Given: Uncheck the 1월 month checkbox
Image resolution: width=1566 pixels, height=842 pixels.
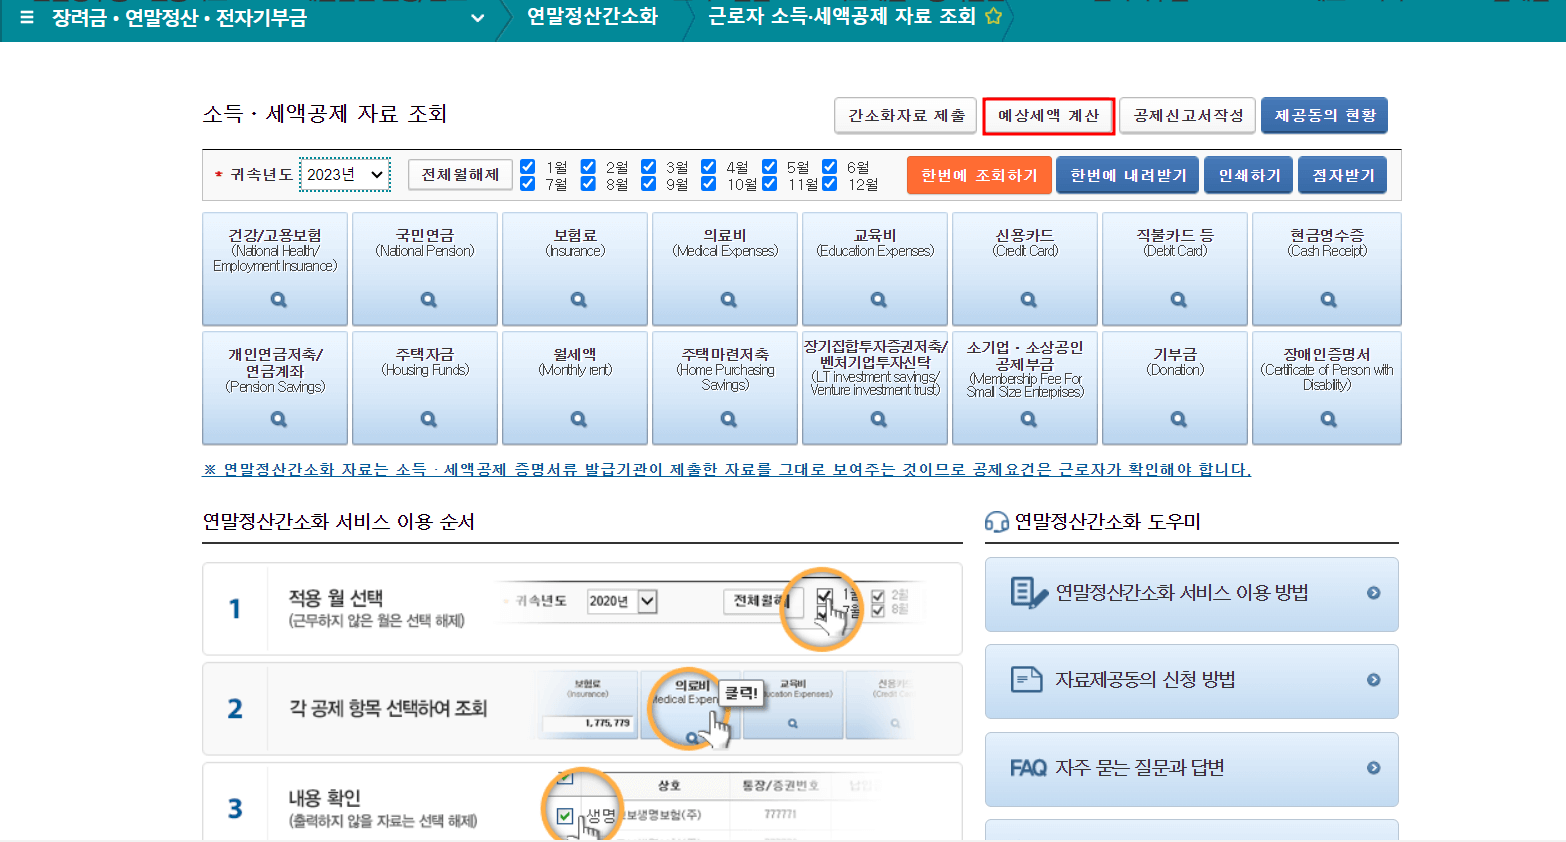Looking at the screenshot, I should (x=527, y=165).
